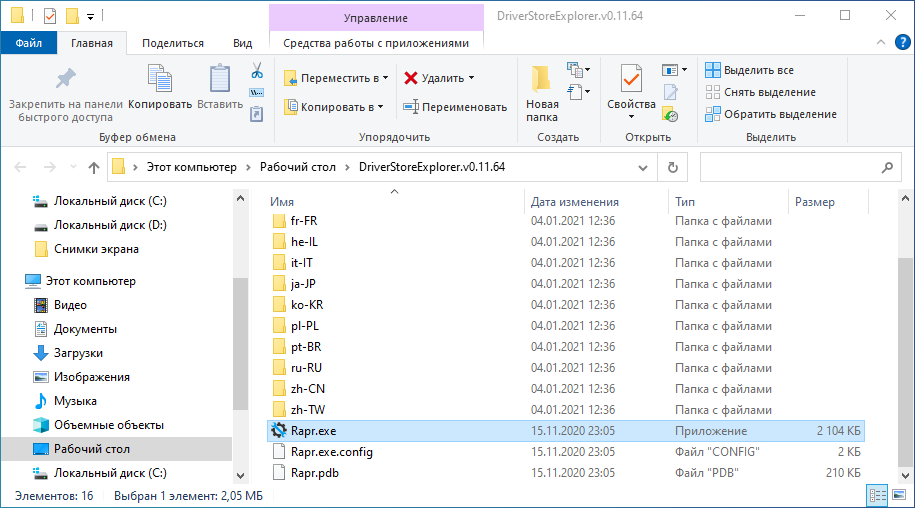Click file list vertical scrollbar down arrow
This screenshot has width=915, height=508.
click(905, 475)
